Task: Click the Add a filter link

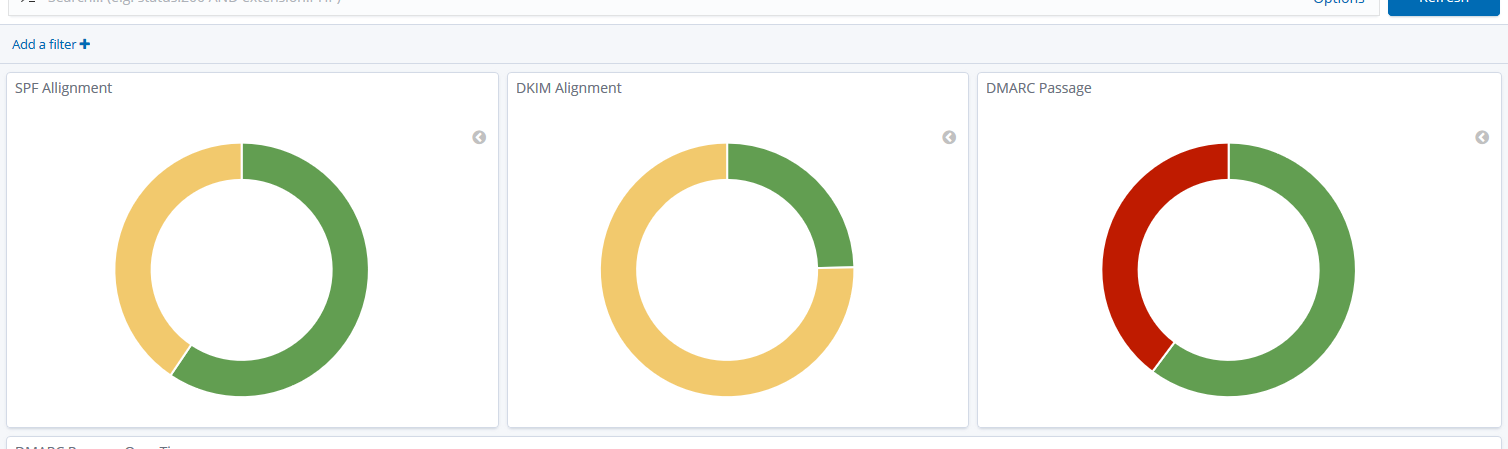Action: coord(44,44)
